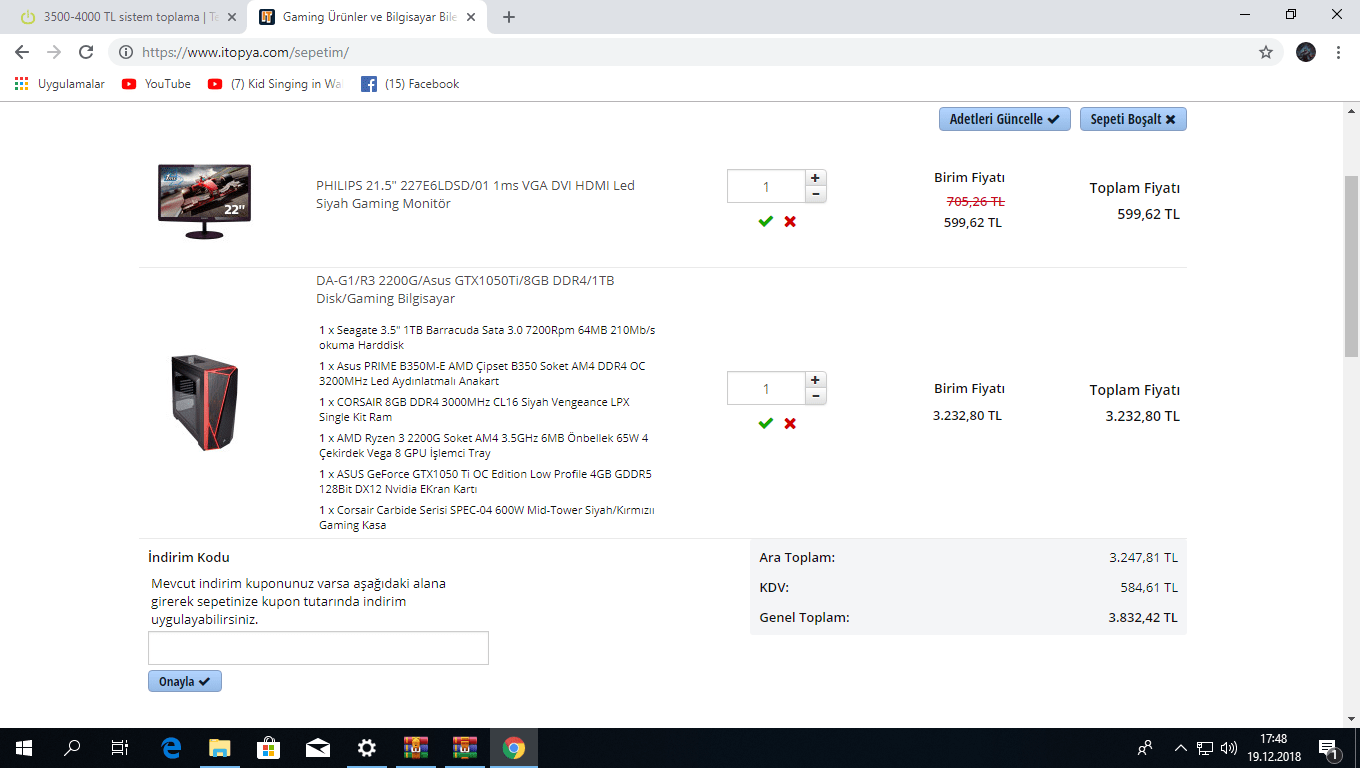Open Windows Settings from the taskbar
Image resolution: width=1360 pixels, height=768 pixels.
tap(367, 748)
